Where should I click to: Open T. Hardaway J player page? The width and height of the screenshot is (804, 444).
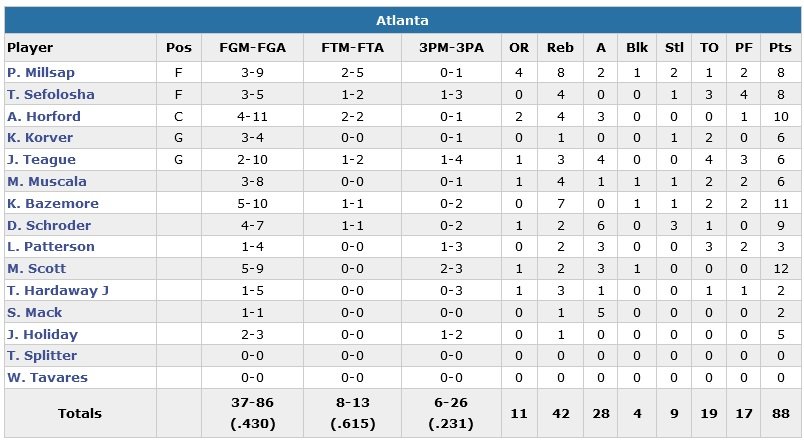point(57,291)
